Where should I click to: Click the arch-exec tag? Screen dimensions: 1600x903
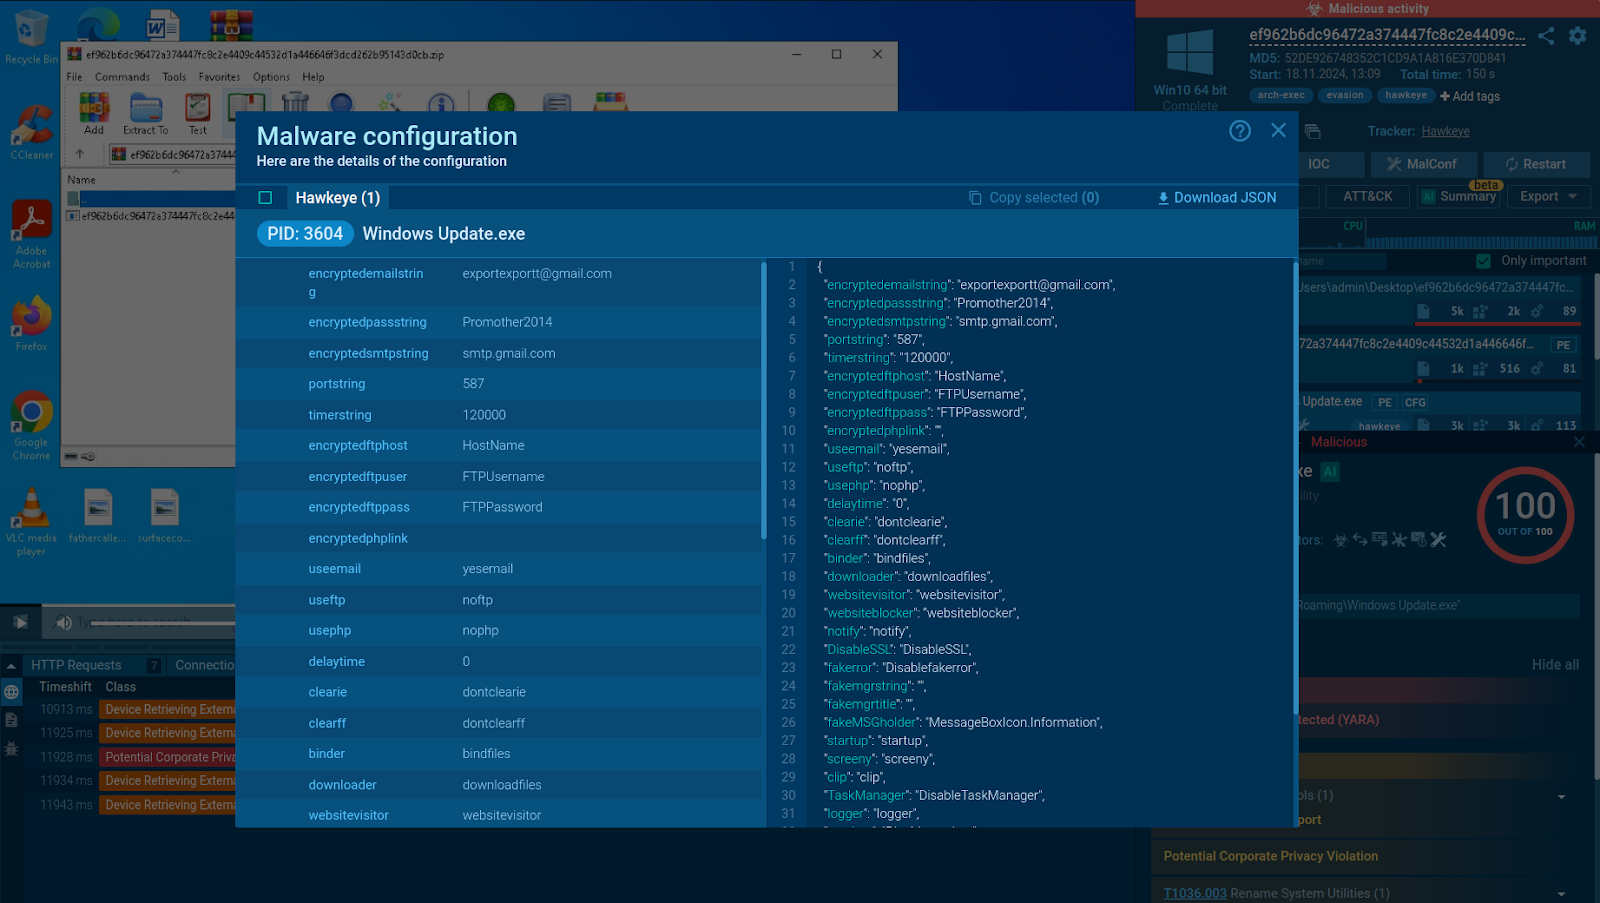[x=1281, y=96]
